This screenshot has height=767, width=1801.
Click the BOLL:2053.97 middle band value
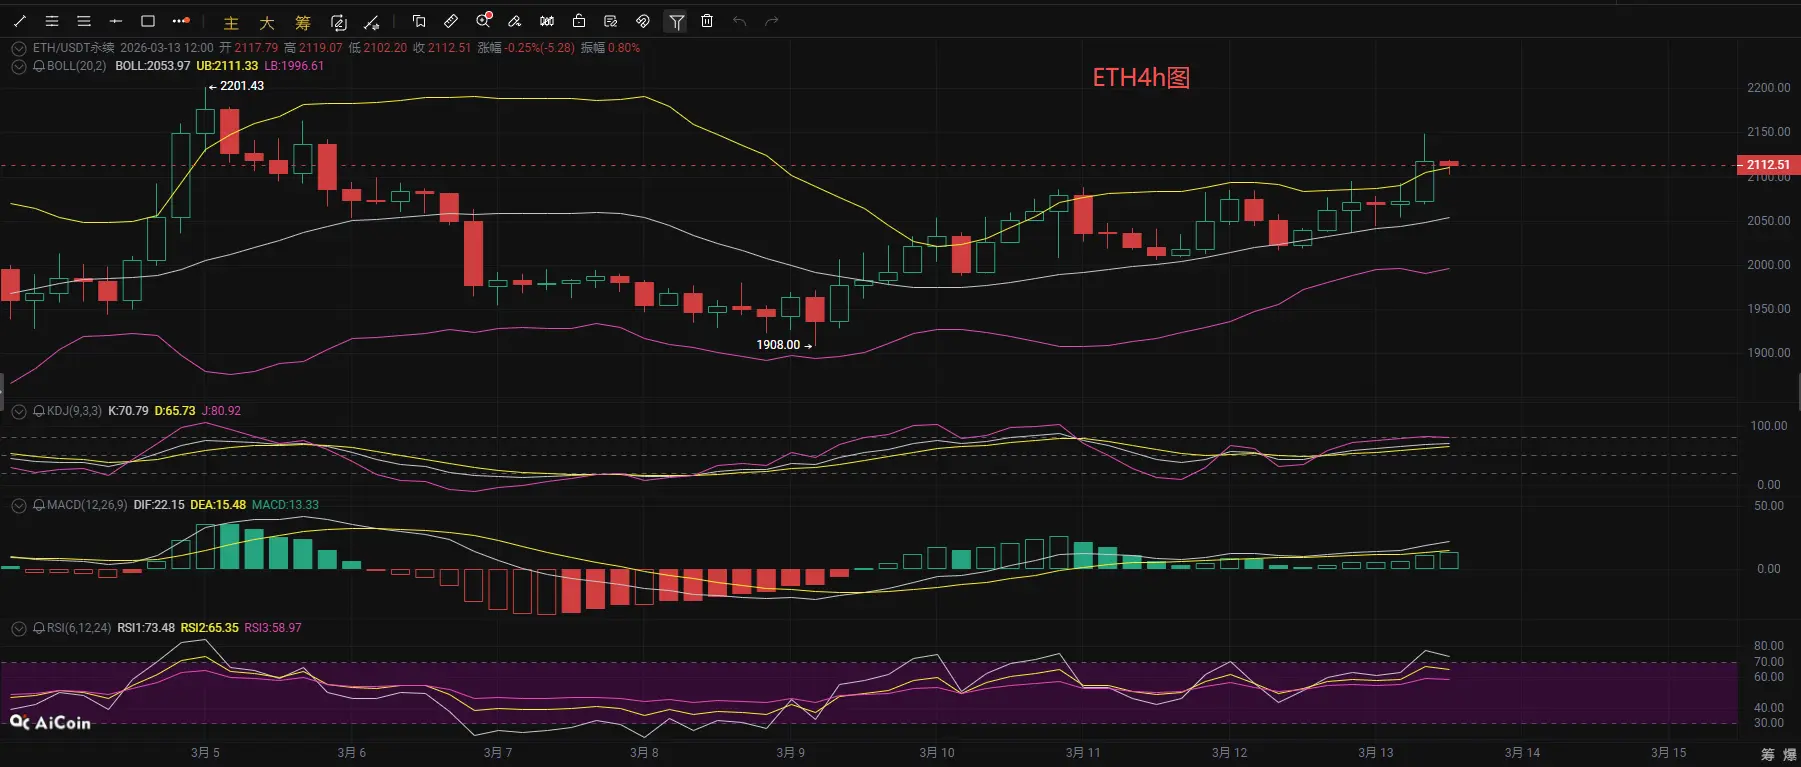tap(153, 66)
